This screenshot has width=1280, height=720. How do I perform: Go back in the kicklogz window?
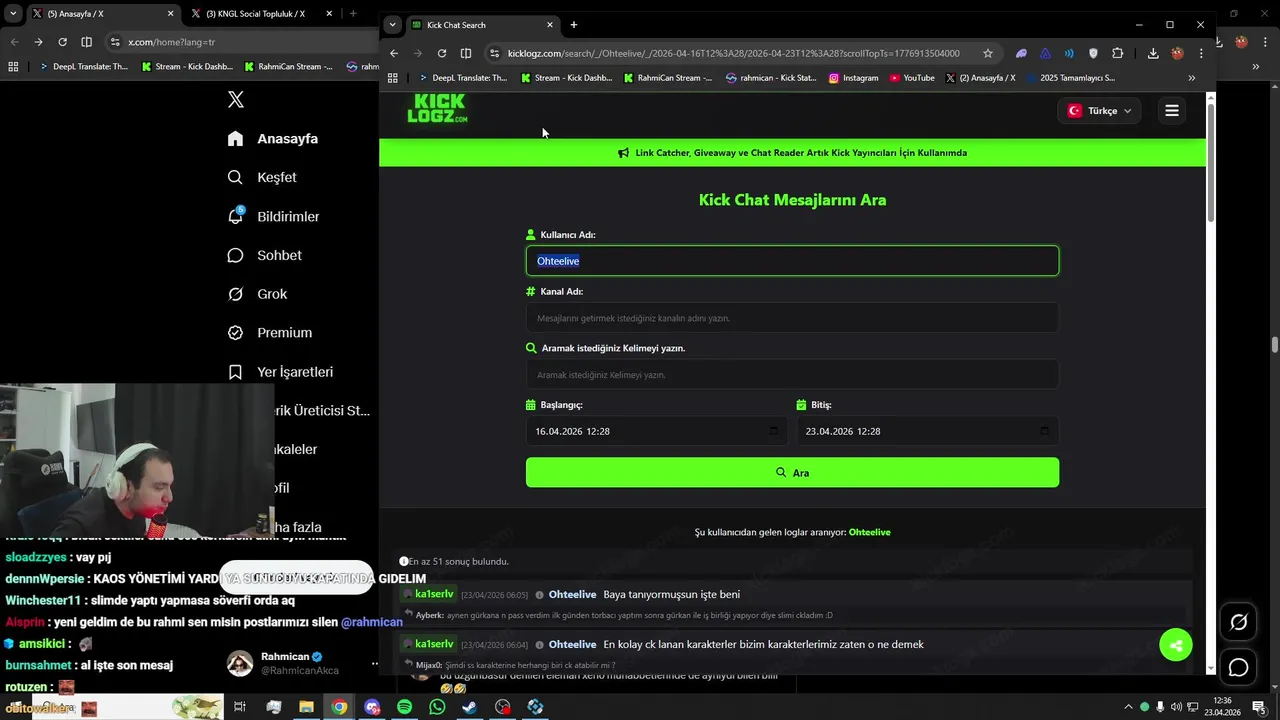tap(394, 53)
